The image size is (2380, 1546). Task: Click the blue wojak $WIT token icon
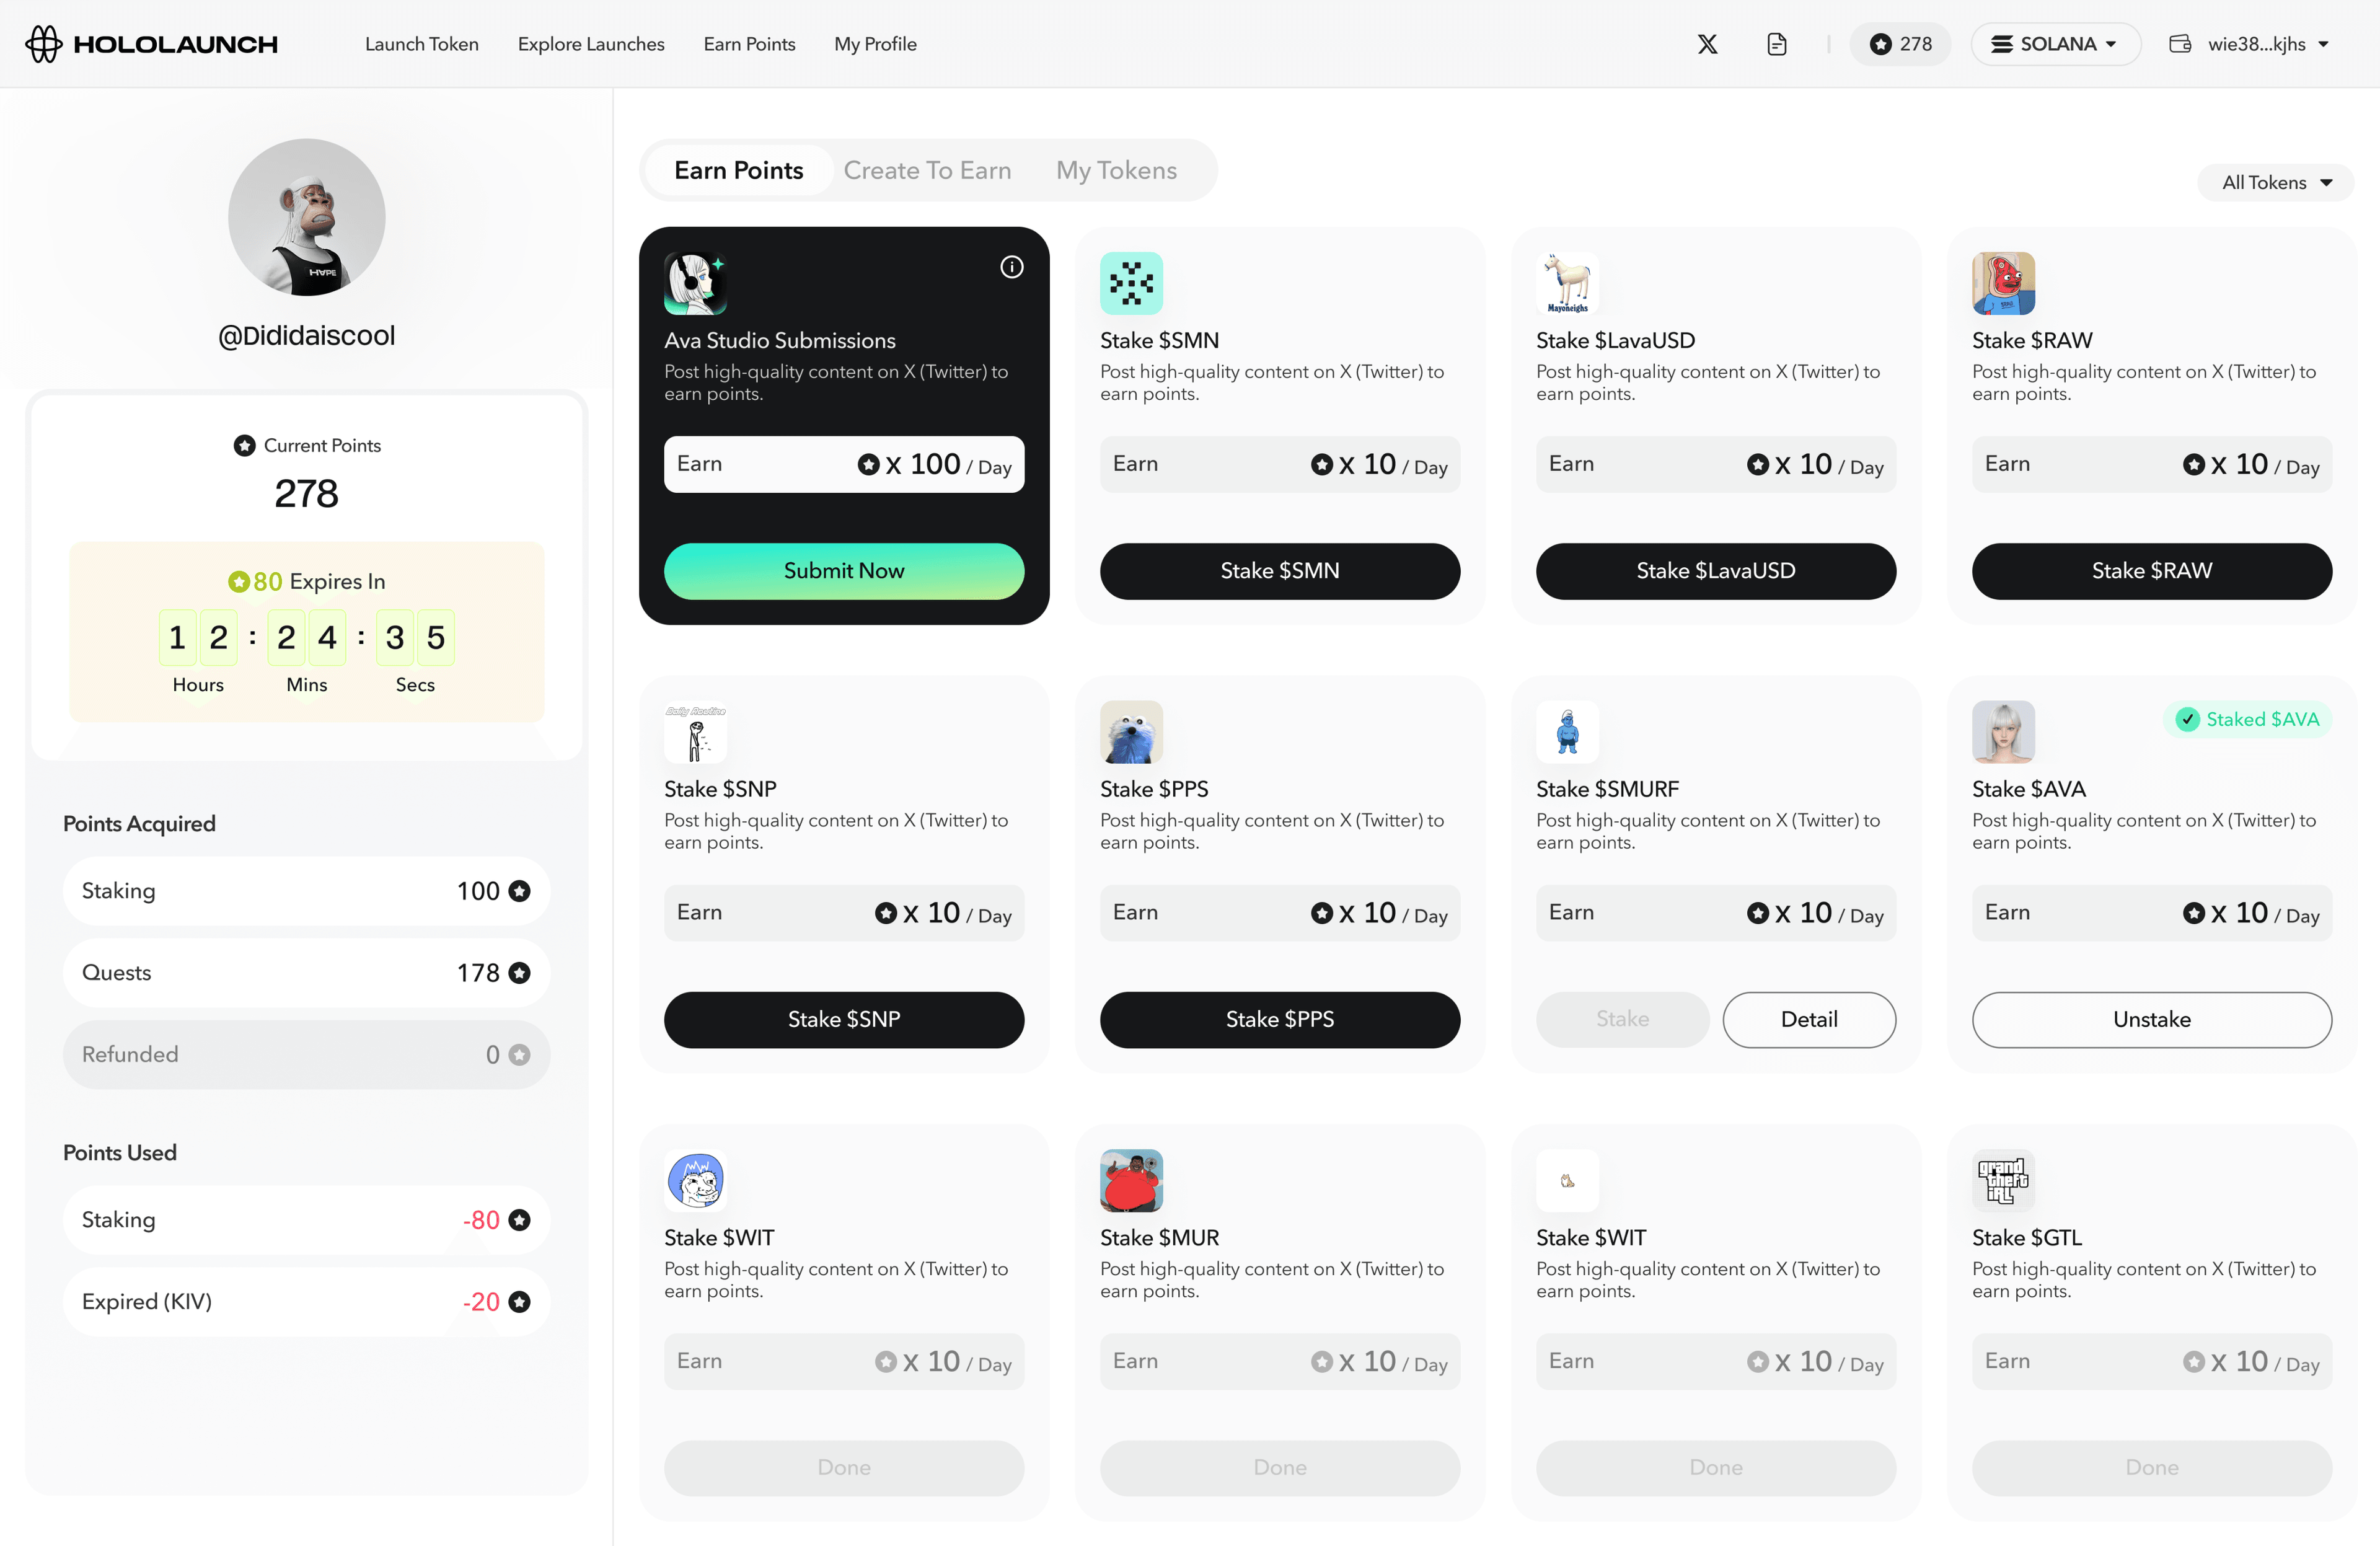[x=695, y=1180]
